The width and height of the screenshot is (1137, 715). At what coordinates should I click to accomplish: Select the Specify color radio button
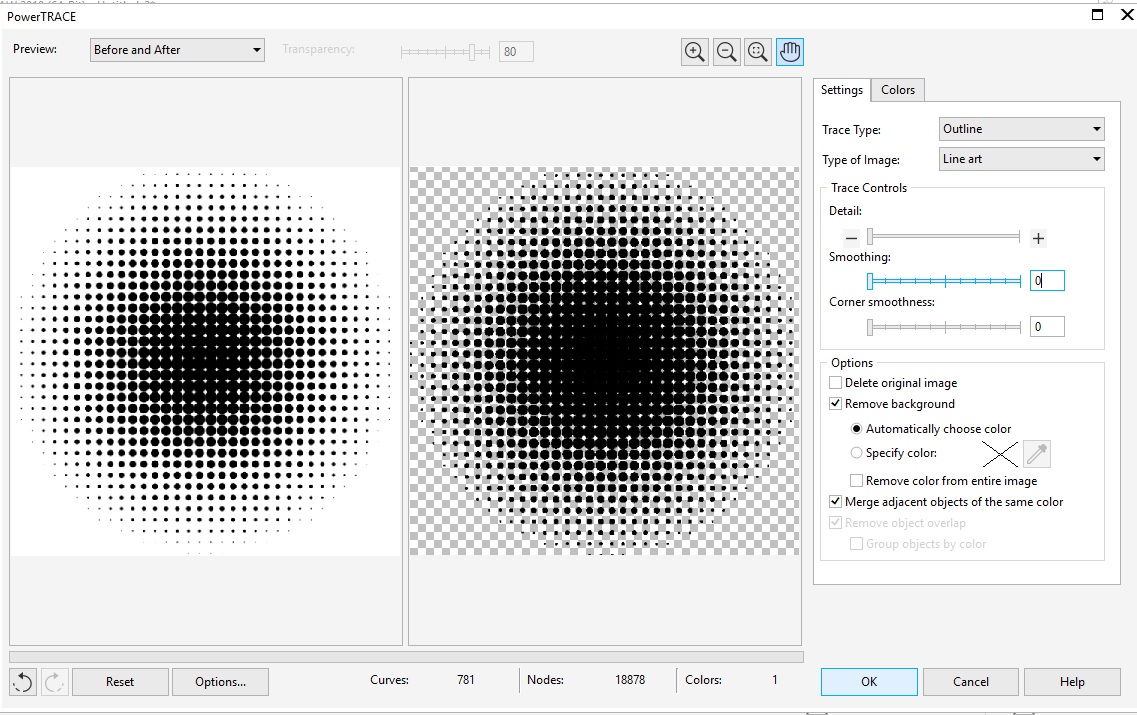(x=856, y=453)
